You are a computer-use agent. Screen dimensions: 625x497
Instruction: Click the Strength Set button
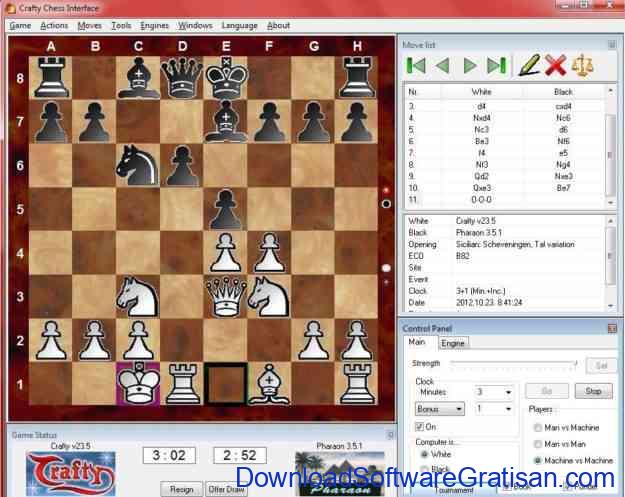coord(601,365)
